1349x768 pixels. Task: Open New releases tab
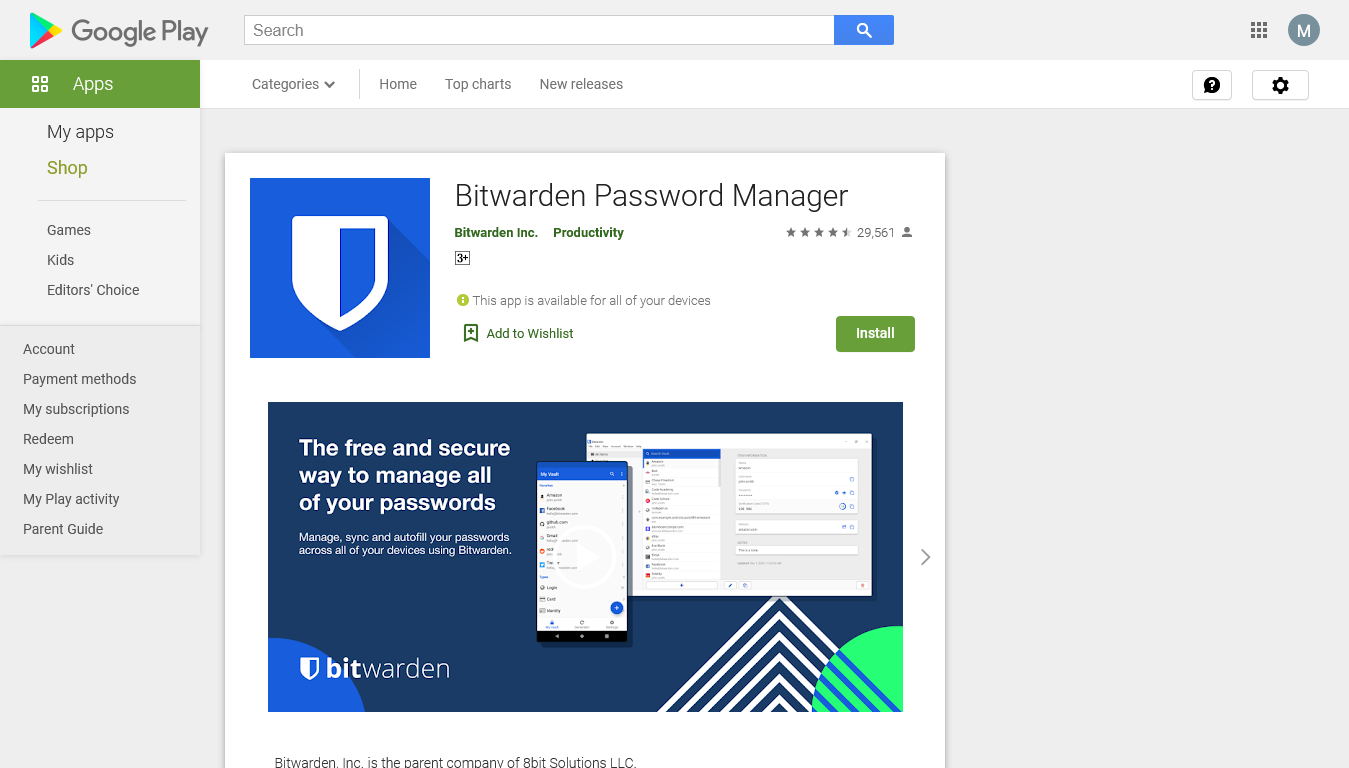tap(581, 84)
